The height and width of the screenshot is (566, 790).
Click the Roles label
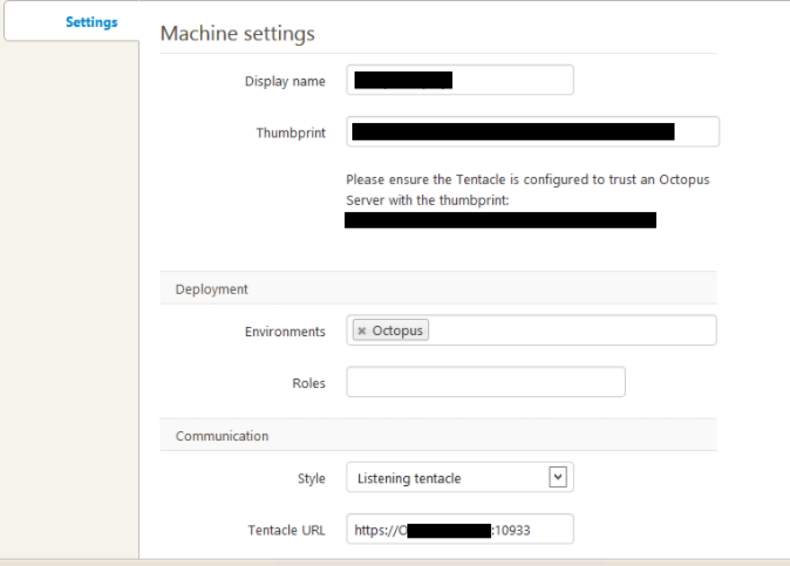tap(308, 383)
